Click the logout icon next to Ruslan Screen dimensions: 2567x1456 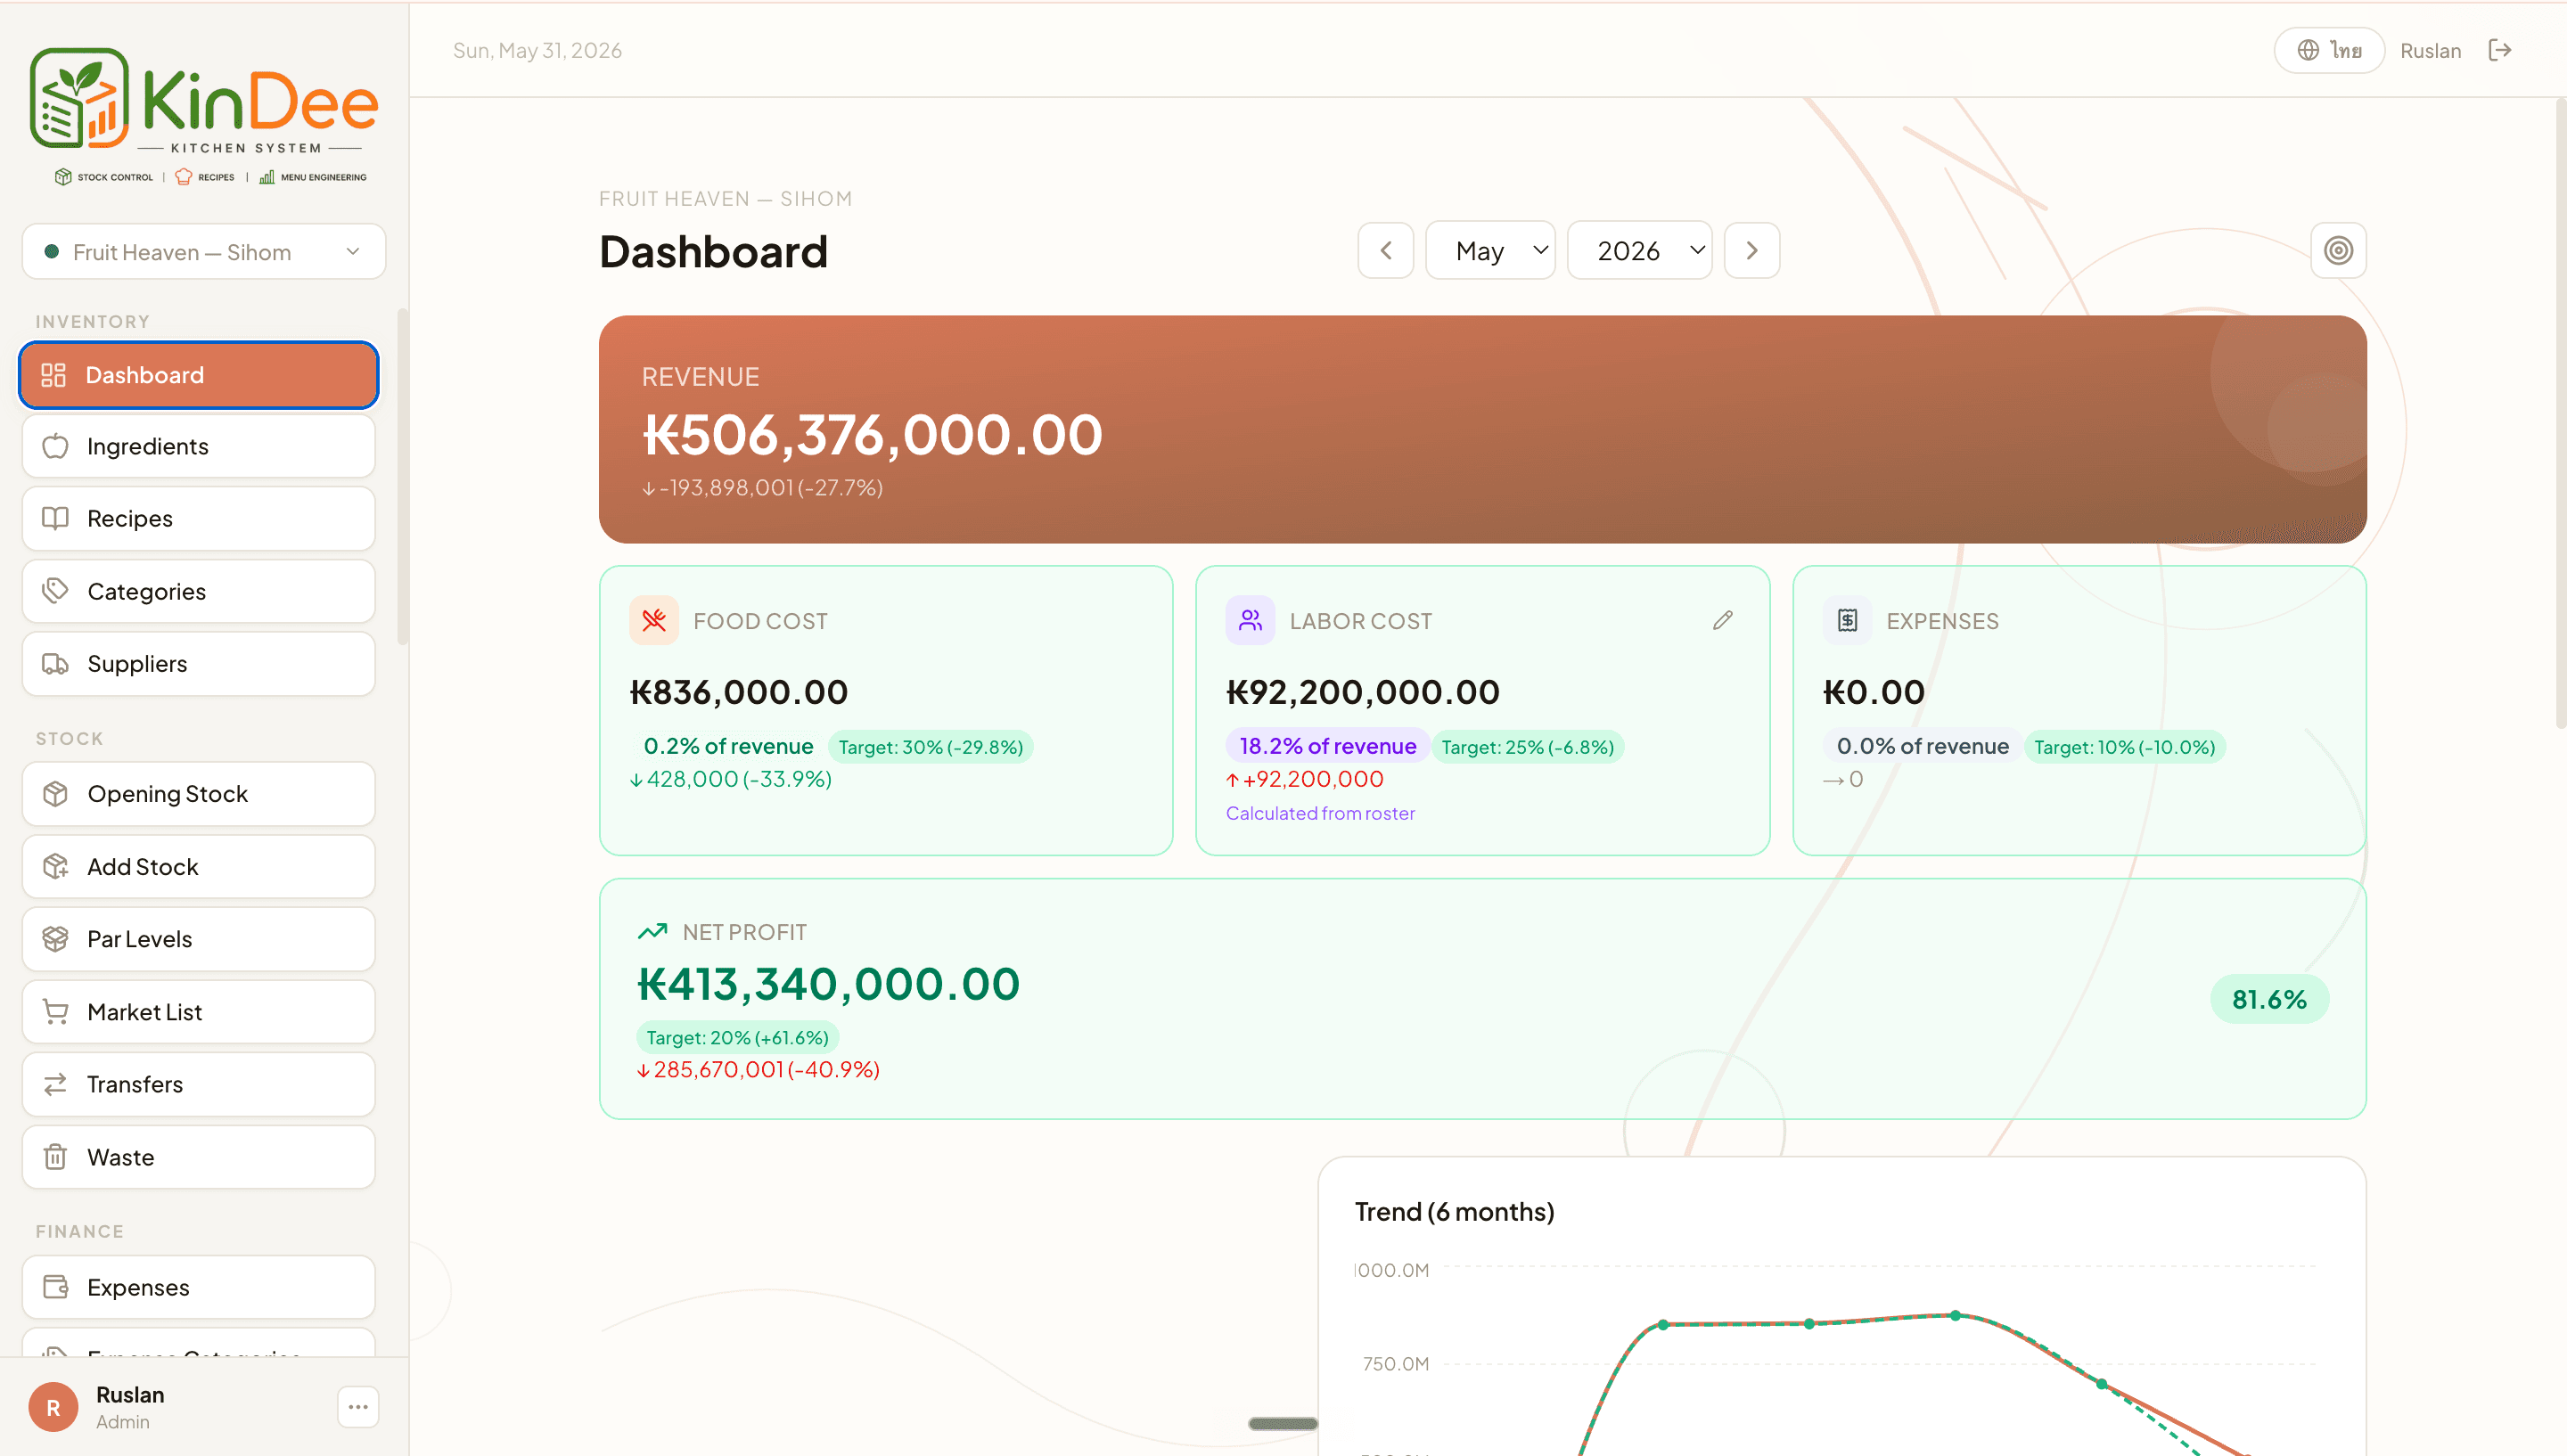coord(2500,50)
